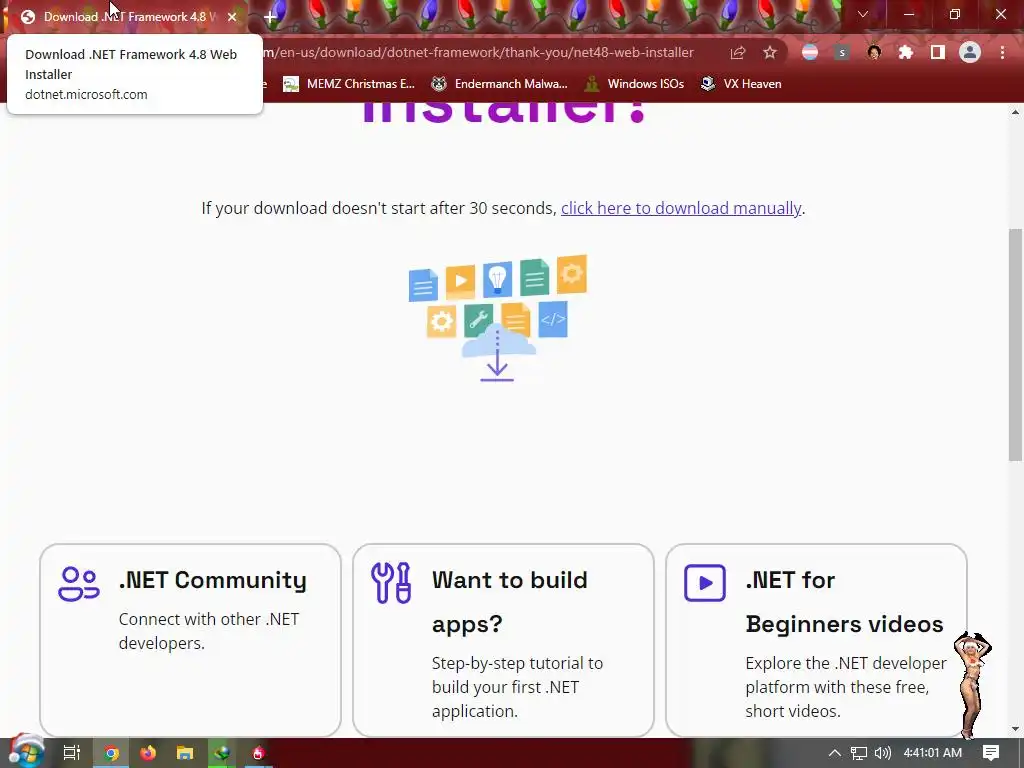Open Task View on the taskbar

click(72, 753)
